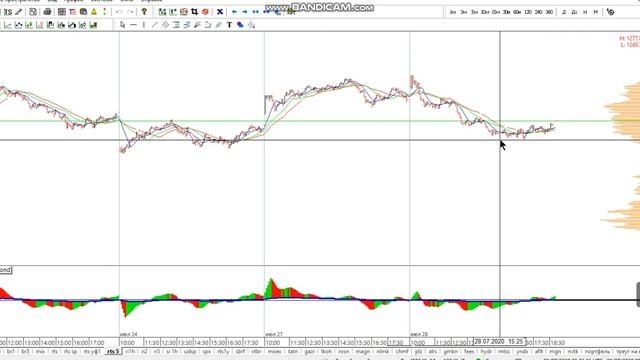Open the 'mvtk' chart tab
The height and width of the screenshot is (360, 640).
pos(573,351)
